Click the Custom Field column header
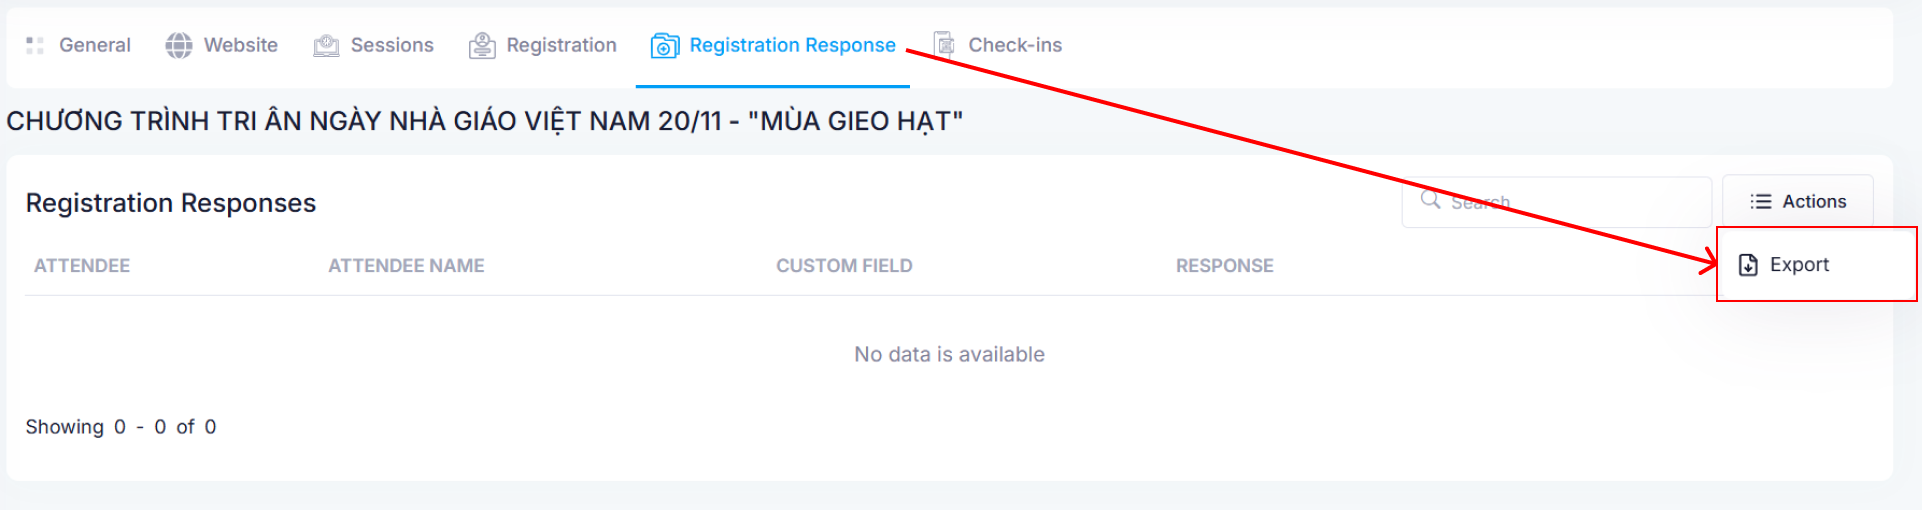 844,266
